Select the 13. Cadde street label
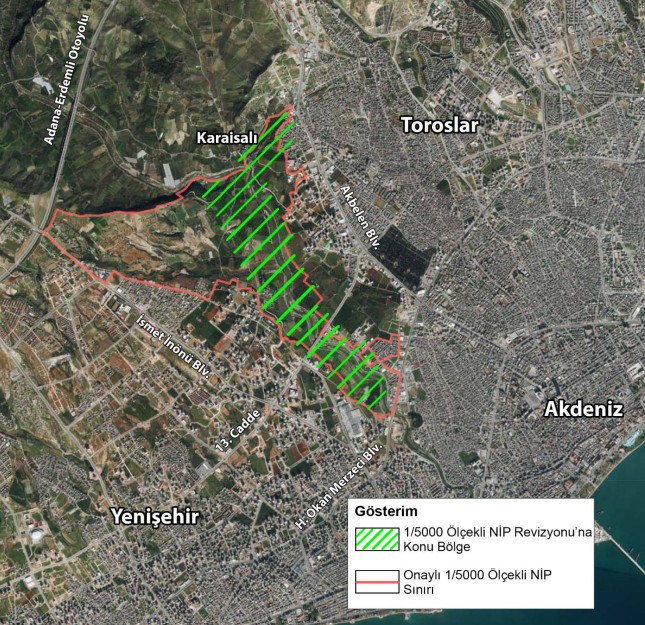The width and height of the screenshot is (645, 625). [243, 427]
